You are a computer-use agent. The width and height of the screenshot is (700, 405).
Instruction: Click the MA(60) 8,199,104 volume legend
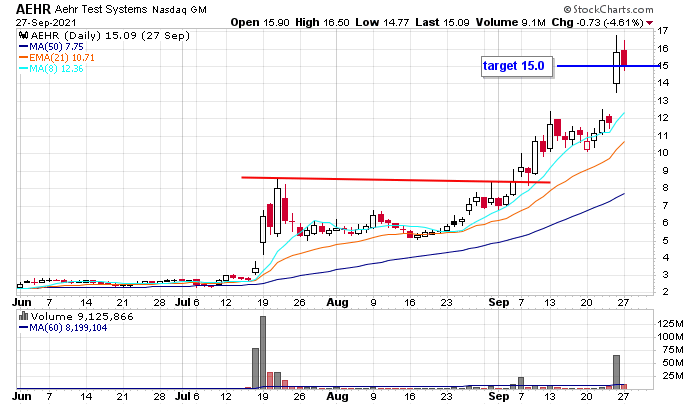(63, 328)
